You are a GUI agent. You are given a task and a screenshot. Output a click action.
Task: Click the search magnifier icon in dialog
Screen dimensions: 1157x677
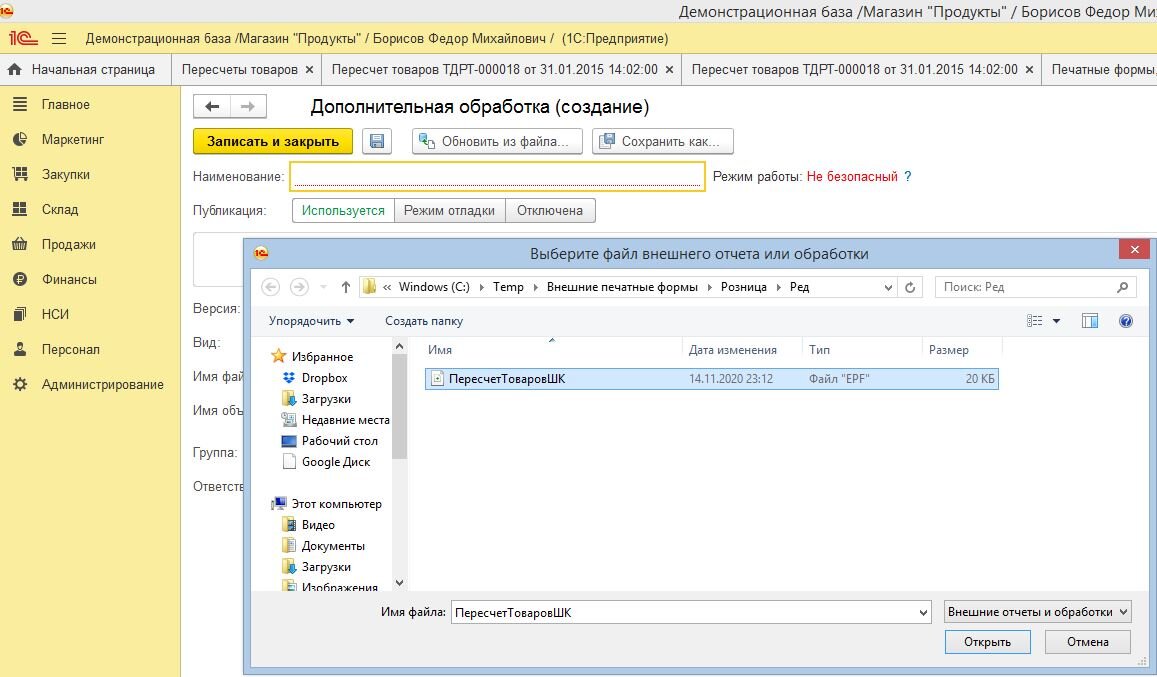[1122, 287]
